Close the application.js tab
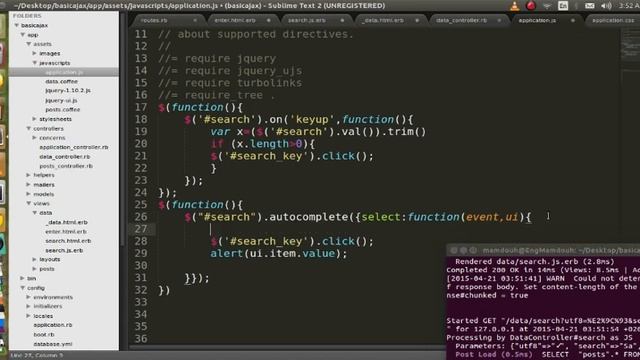The image size is (640, 360). pyautogui.click(x=573, y=20)
